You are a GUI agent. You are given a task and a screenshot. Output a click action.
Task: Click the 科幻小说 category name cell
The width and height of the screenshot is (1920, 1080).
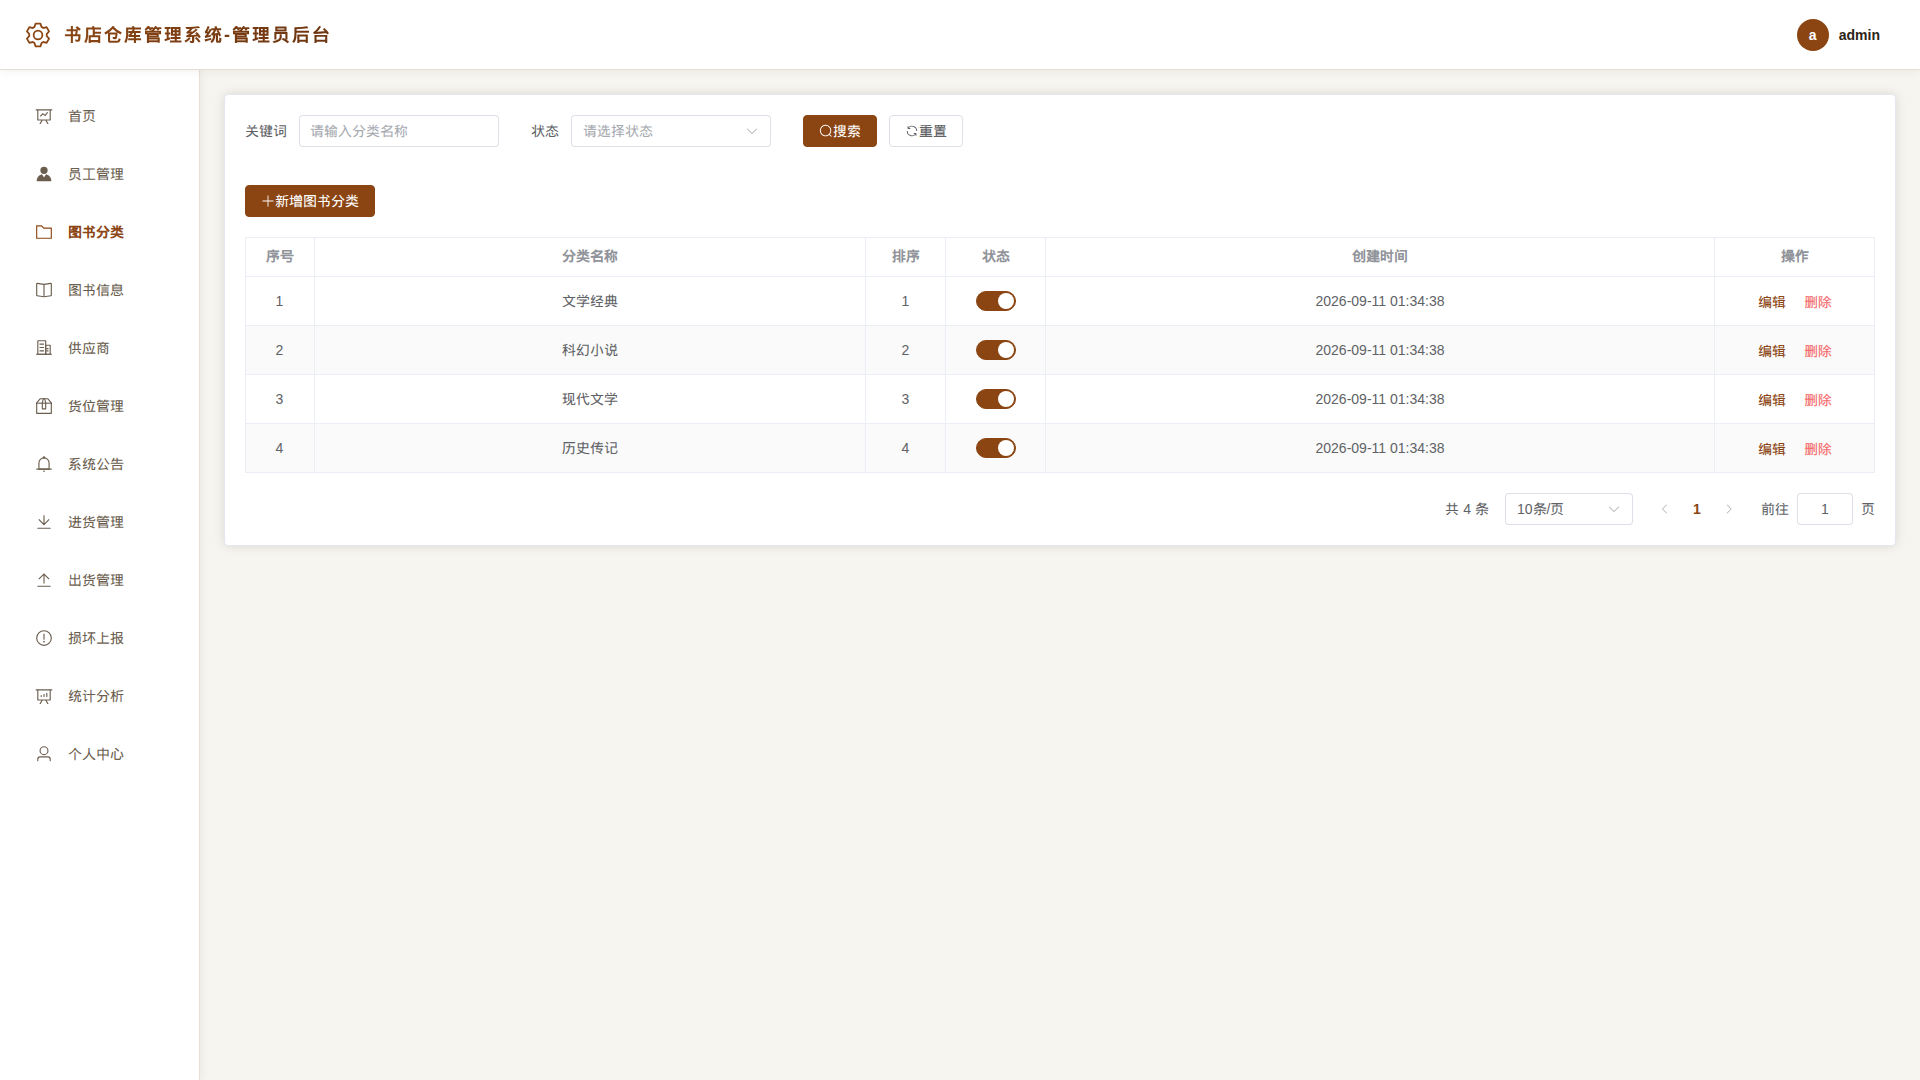coord(590,350)
